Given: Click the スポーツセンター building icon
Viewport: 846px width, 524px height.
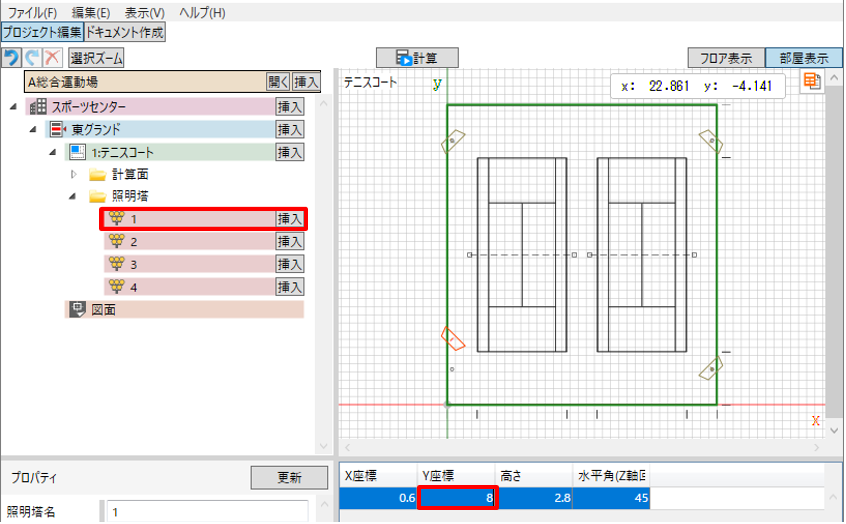Looking at the screenshot, I should click(38, 106).
